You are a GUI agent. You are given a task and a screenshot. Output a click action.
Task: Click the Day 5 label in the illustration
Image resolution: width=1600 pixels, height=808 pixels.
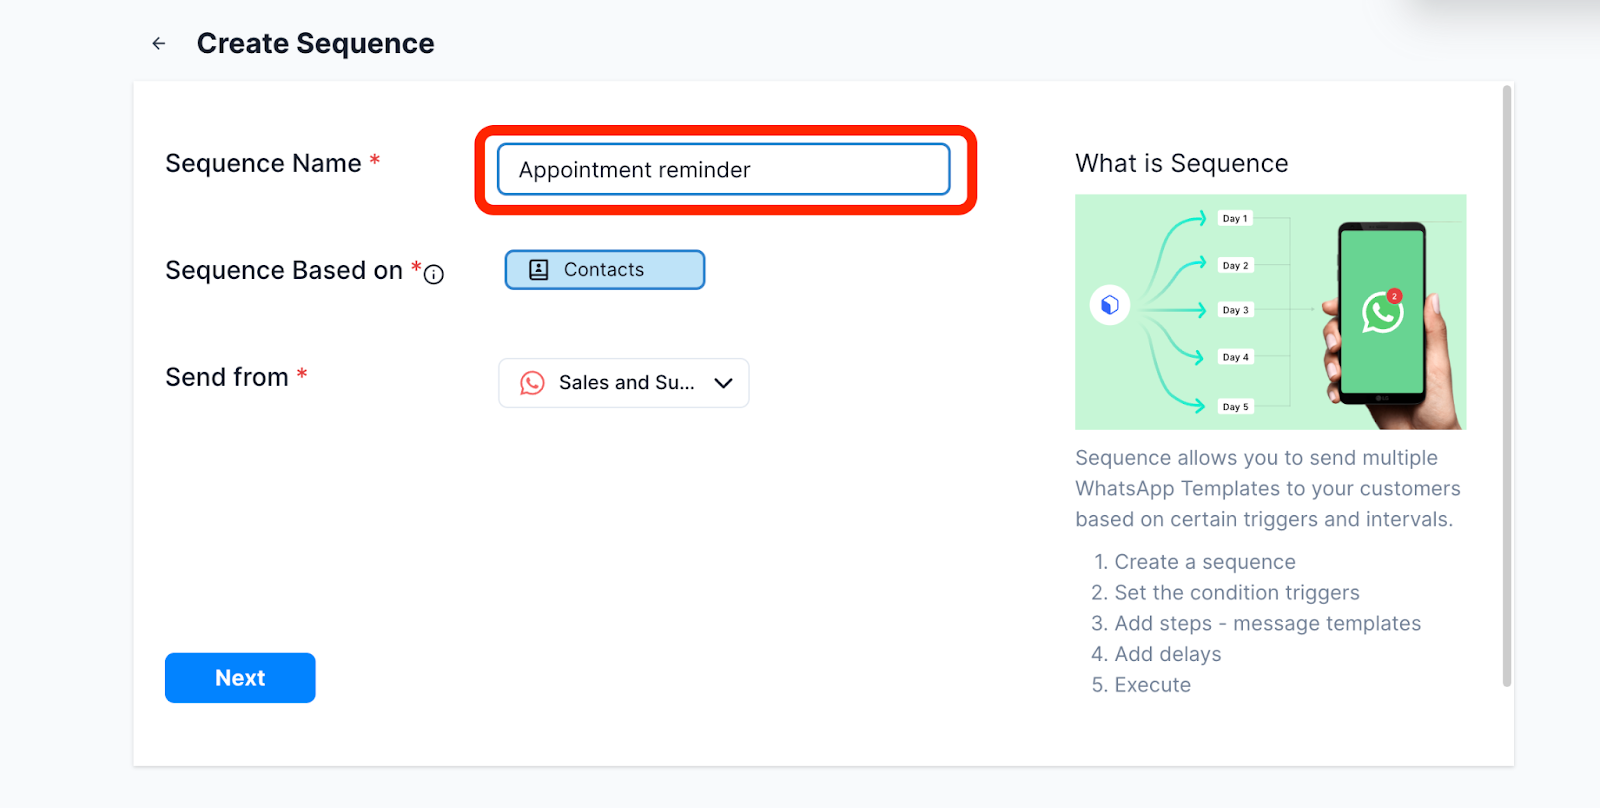coord(1235,407)
